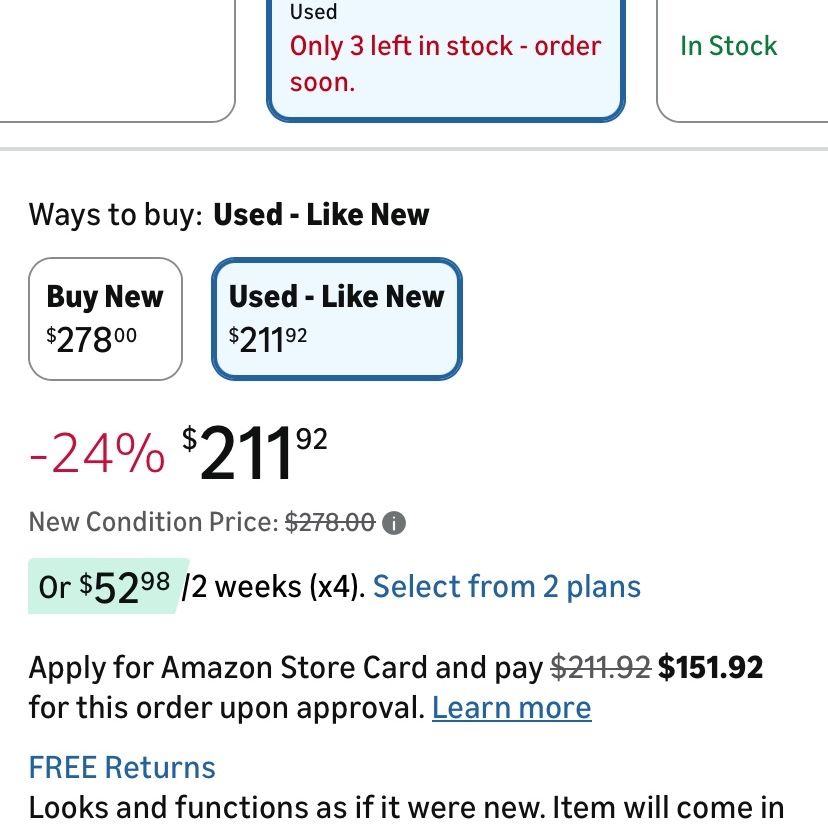Click the large $211.92 price
The image size is (828, 828).
click(x=255, y=453)
